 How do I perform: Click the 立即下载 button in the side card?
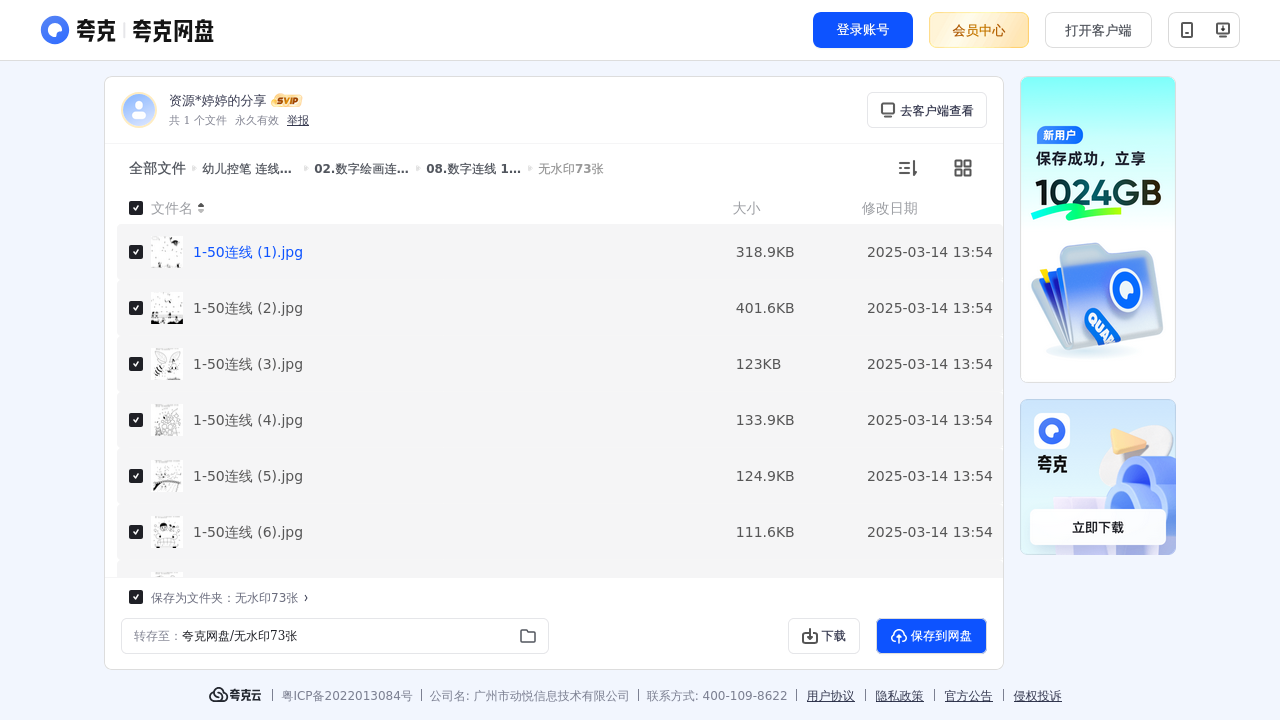coord(1098,527)
